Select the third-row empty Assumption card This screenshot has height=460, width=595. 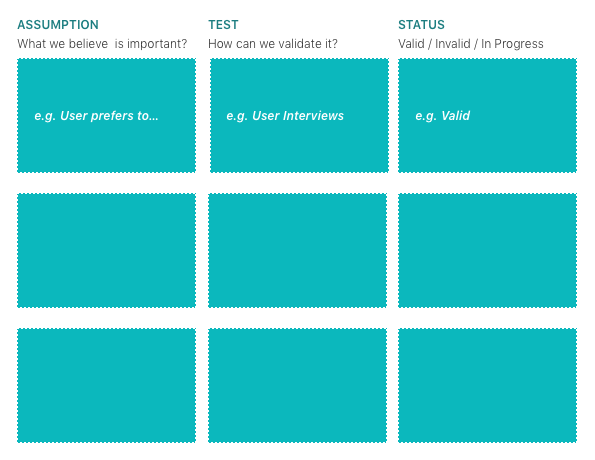107,386
